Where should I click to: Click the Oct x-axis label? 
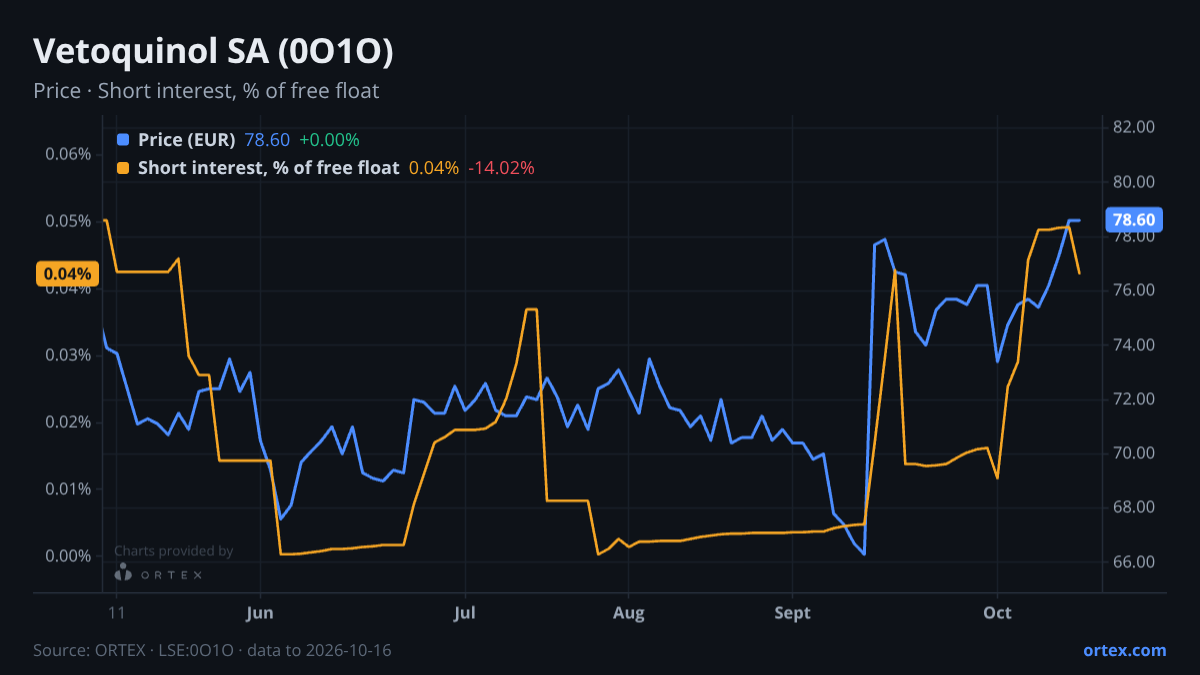[x=997, y=612]
